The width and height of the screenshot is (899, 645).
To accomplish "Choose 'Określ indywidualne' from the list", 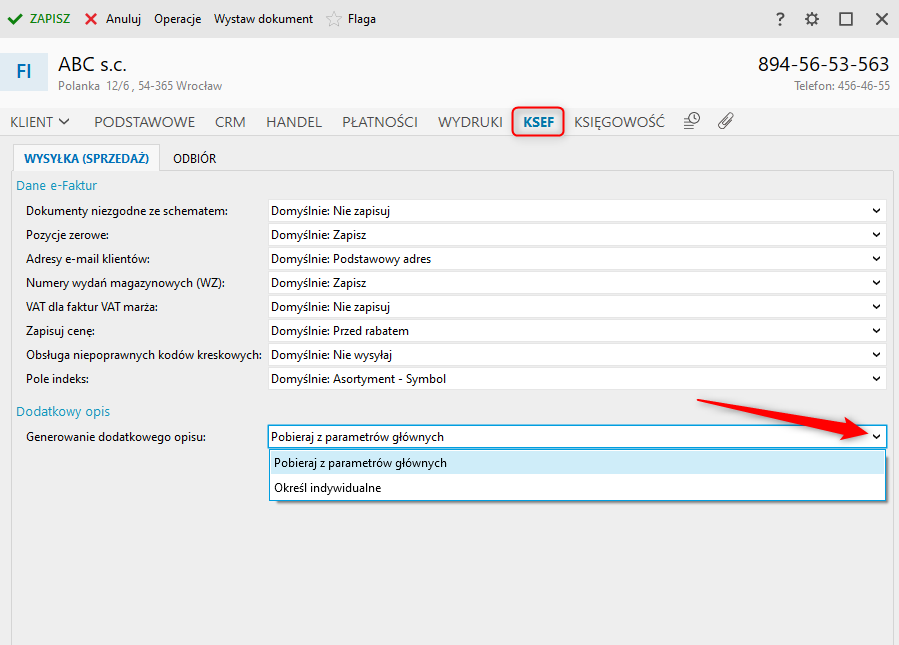I will (x=327, y=488).
